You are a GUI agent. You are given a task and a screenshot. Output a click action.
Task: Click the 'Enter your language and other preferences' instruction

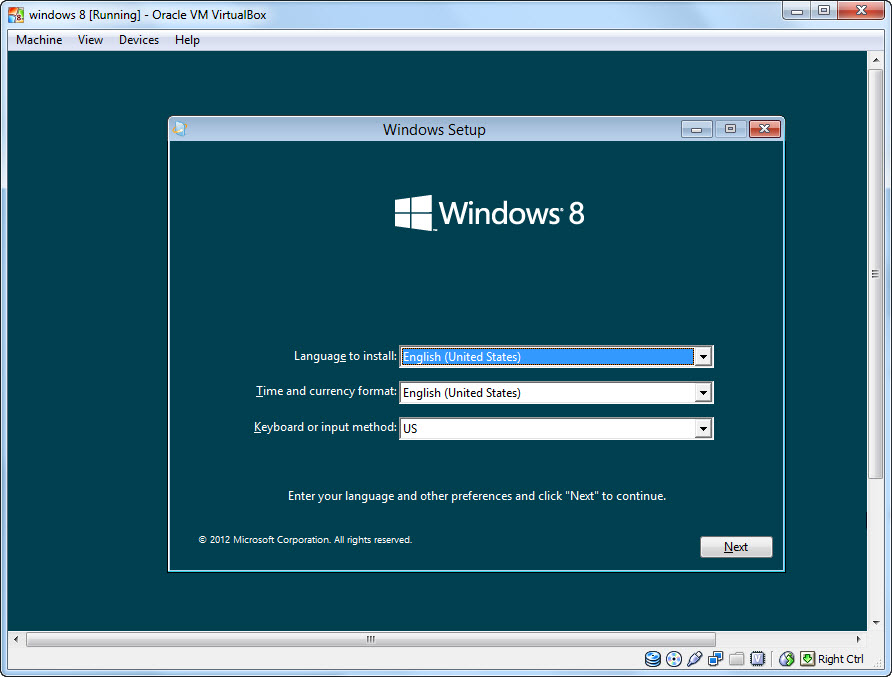[477, 496]
